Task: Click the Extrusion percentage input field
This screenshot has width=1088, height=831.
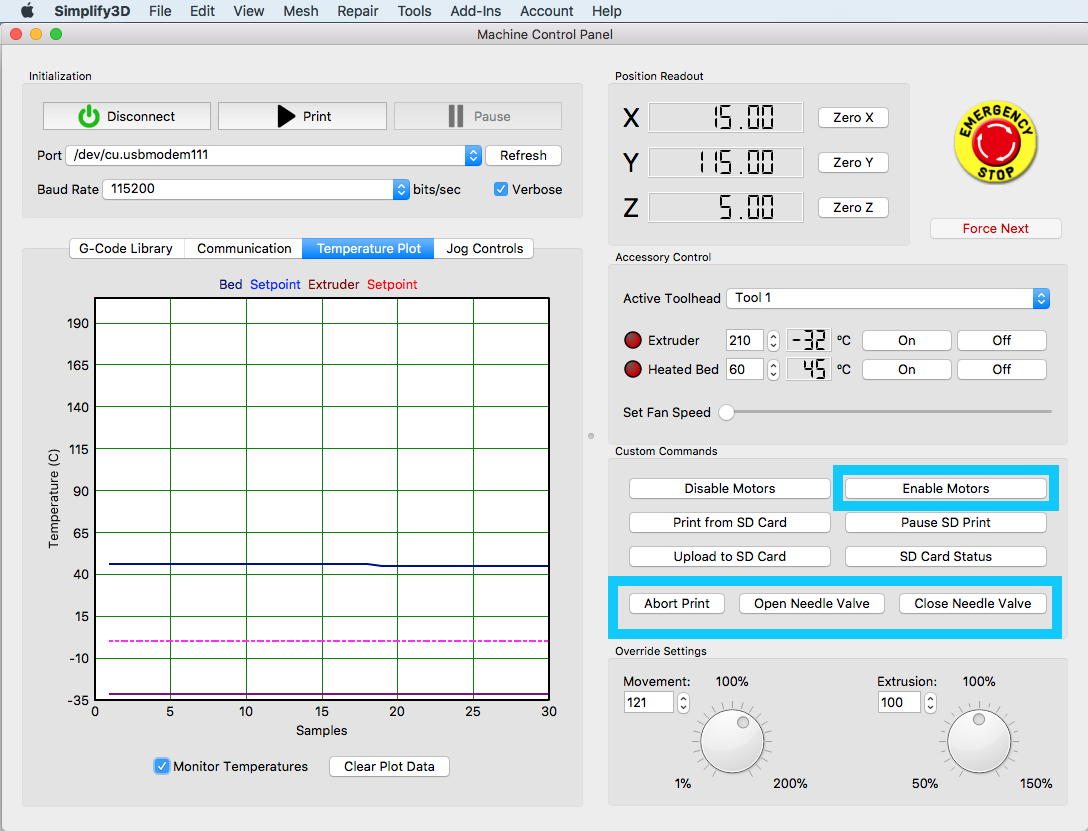Action: tap(899, 703)
